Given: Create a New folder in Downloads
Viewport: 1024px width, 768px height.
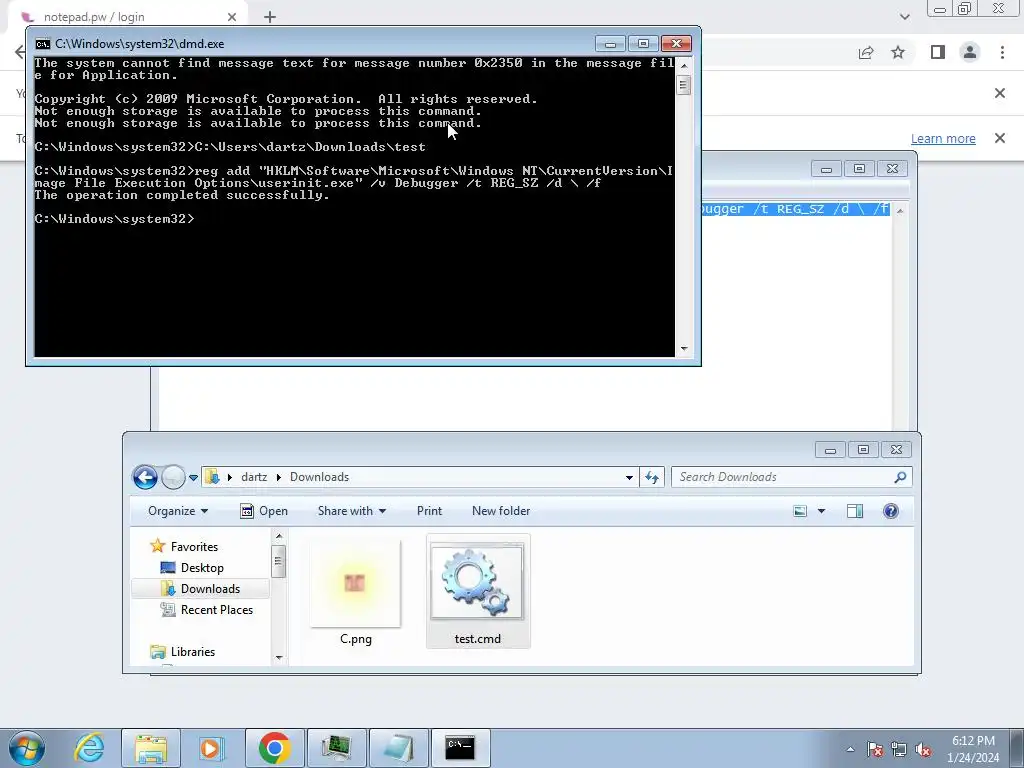Looking at the screenshot, I should click(501, 511).
